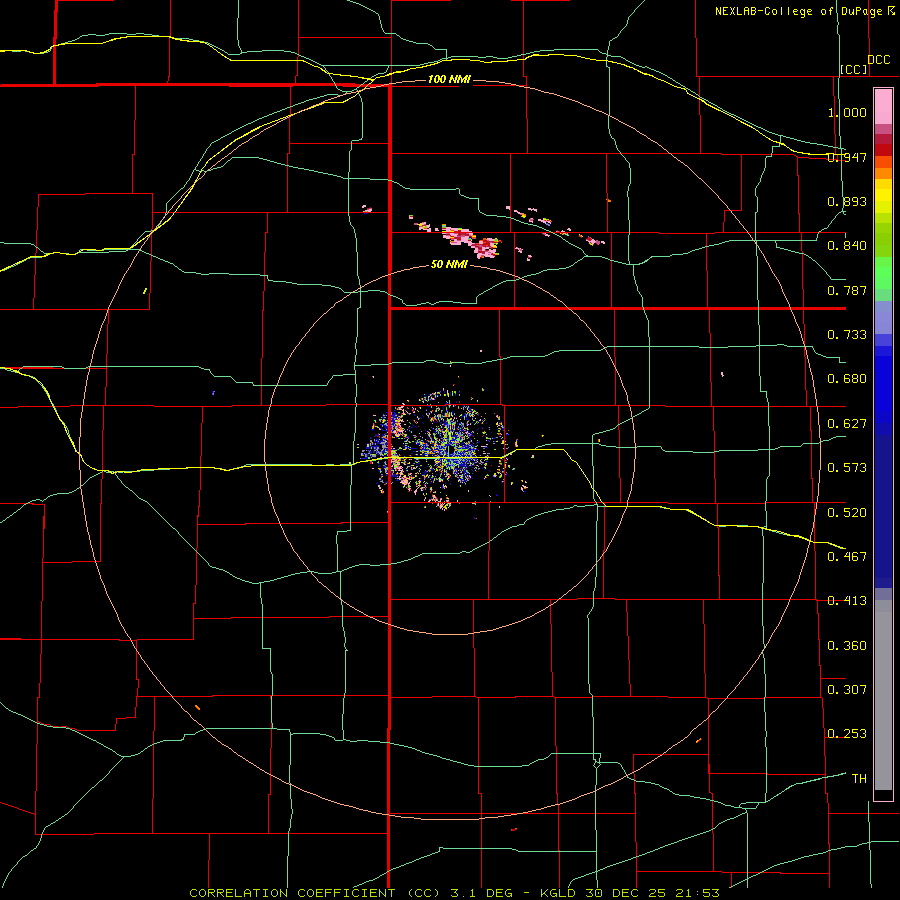Click the 0.733 color scale label

pos(847,335)
